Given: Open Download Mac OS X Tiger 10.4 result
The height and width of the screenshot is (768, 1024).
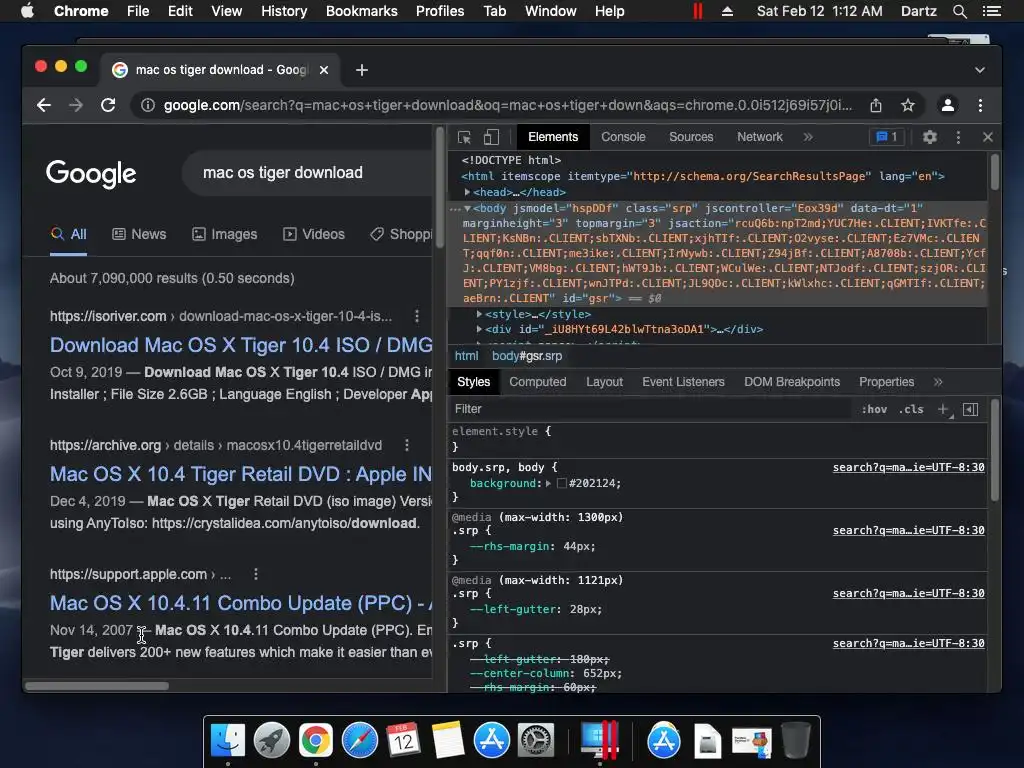Looking at the screenshot, I should click(241, 345).
